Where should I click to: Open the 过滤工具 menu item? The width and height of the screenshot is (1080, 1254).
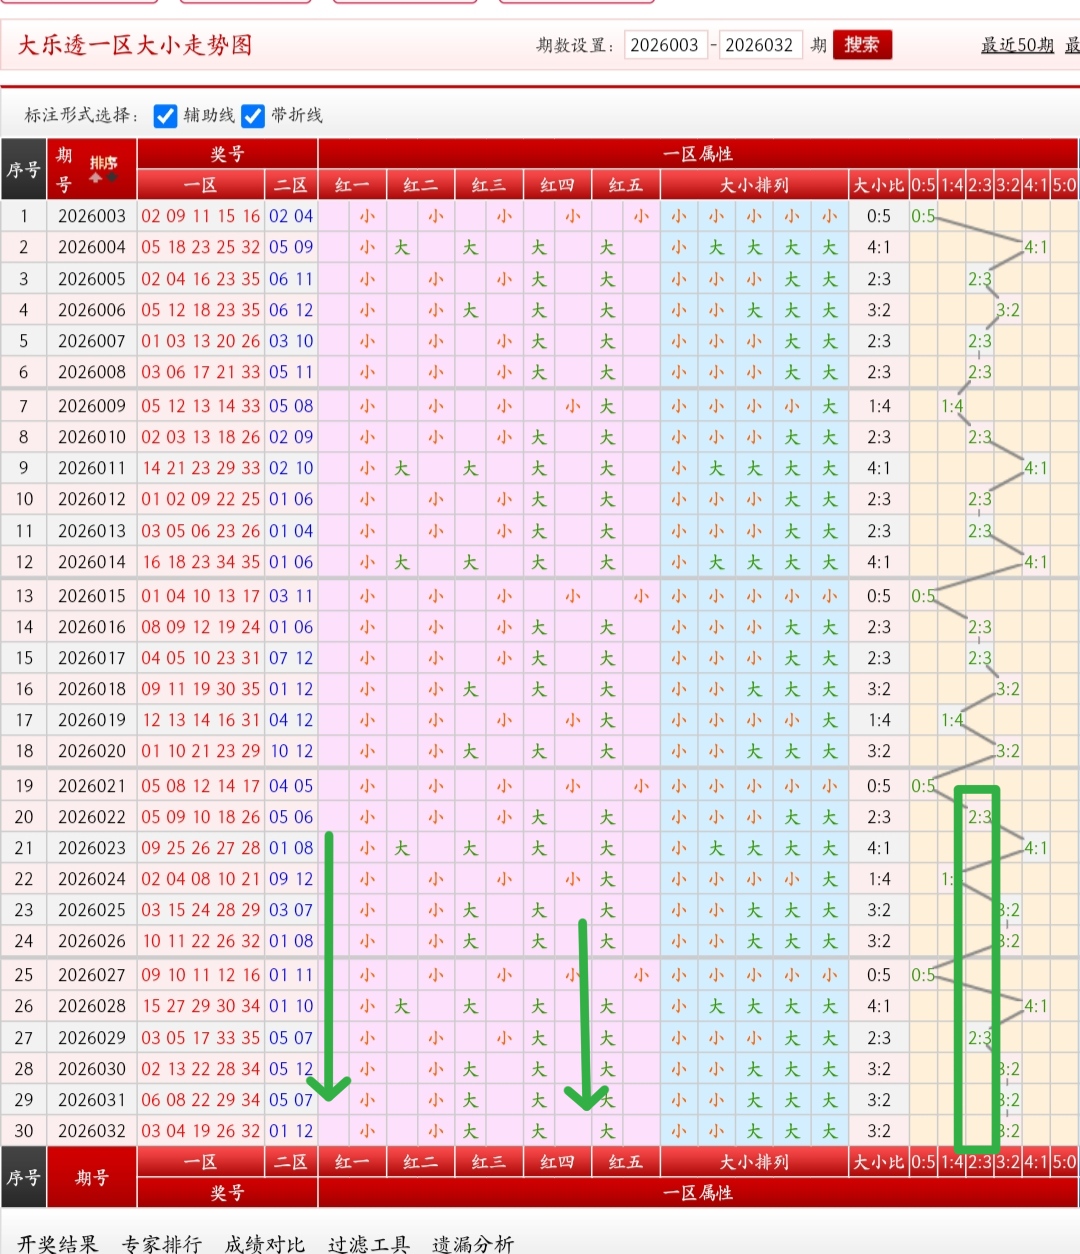pos(369,1243)
